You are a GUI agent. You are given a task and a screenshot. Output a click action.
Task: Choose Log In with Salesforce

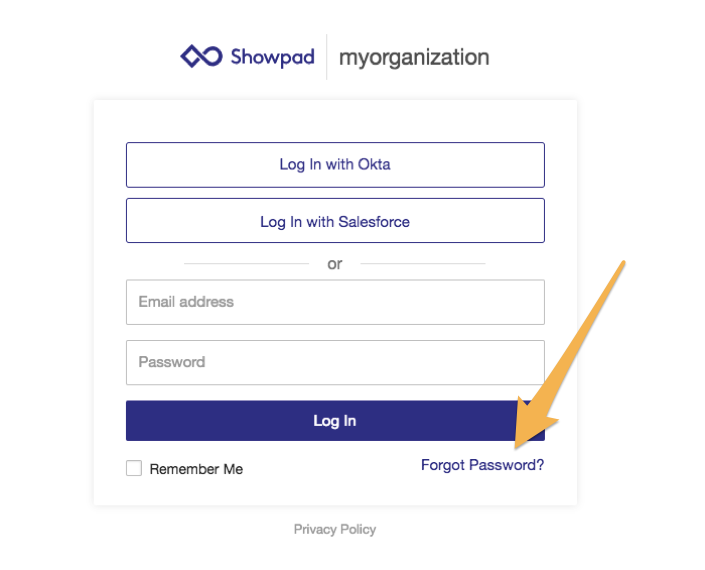(x=335, y=221)
